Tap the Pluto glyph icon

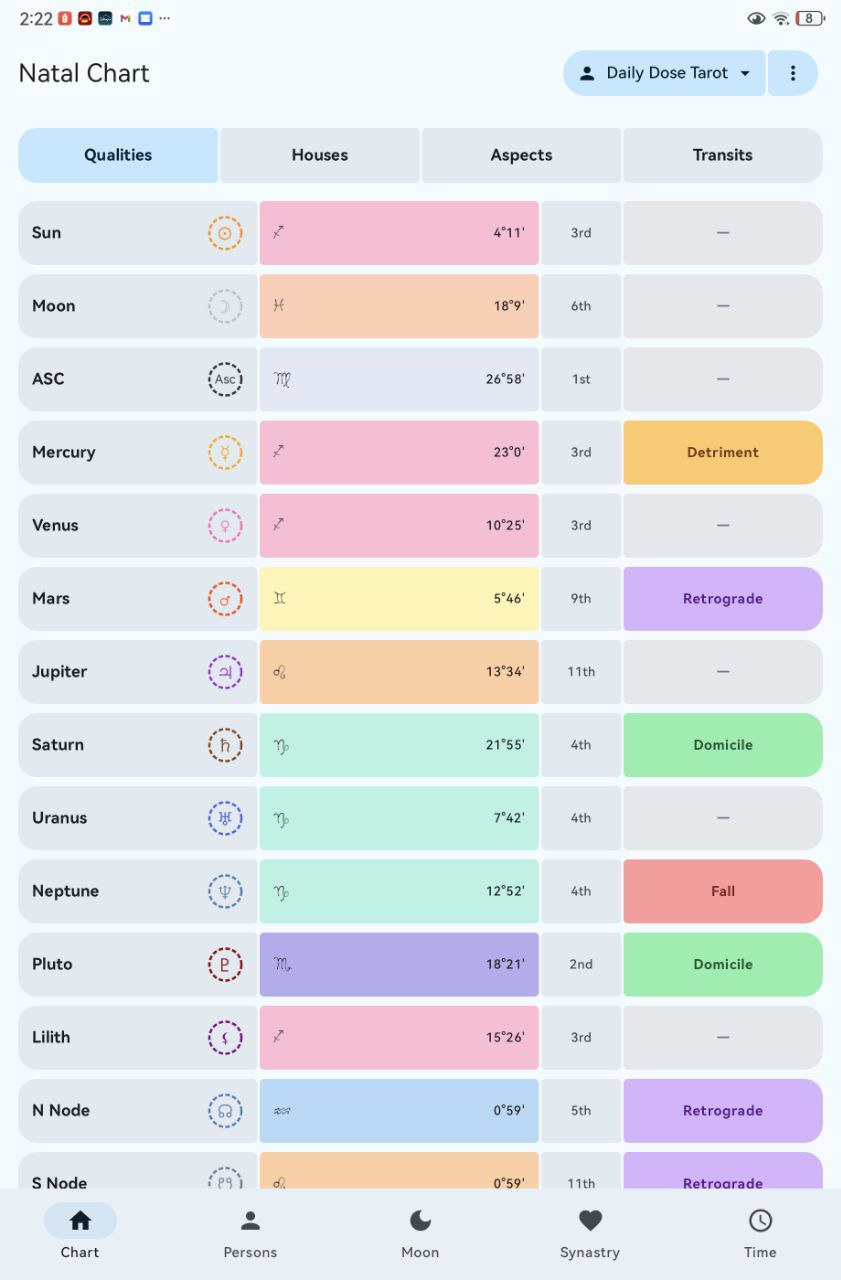(x=225, y=964)
